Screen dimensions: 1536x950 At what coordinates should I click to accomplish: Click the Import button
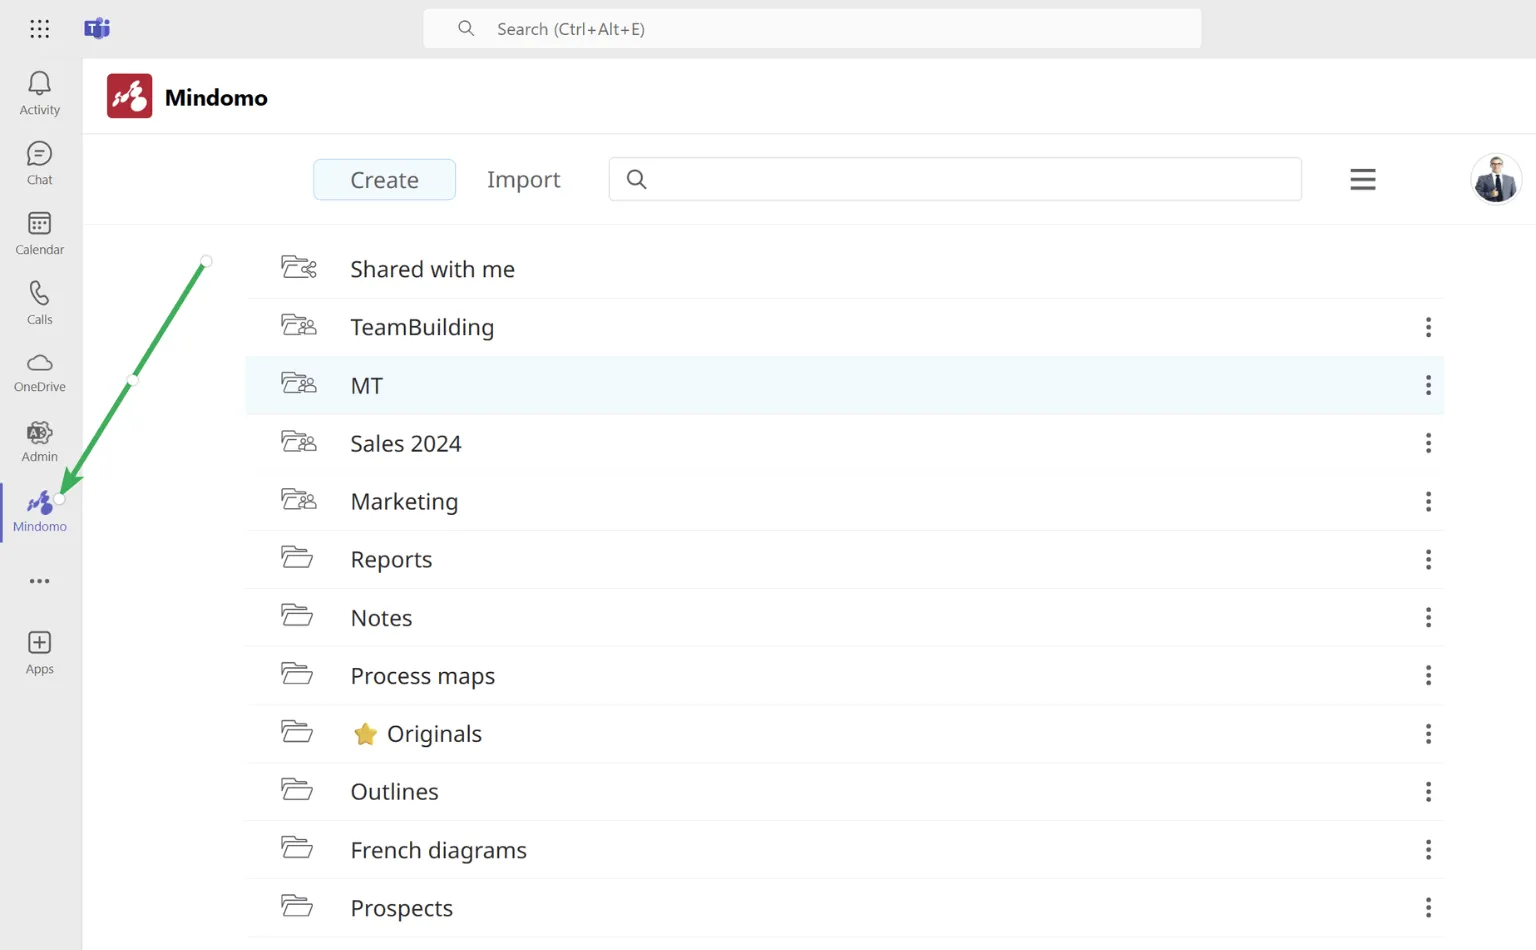coord(523,179)
